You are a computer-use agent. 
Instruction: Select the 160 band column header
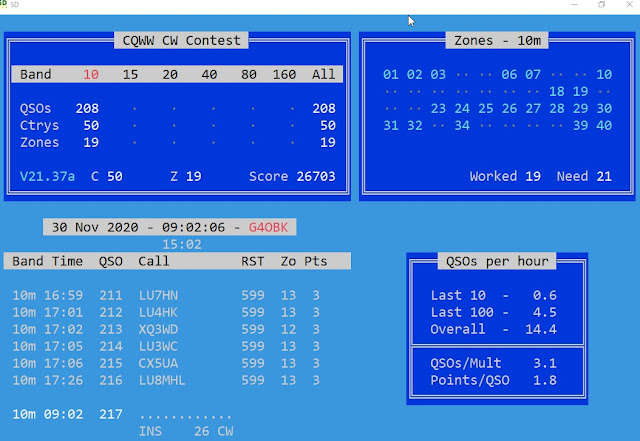pyautogui.click(x=284, y=74)
